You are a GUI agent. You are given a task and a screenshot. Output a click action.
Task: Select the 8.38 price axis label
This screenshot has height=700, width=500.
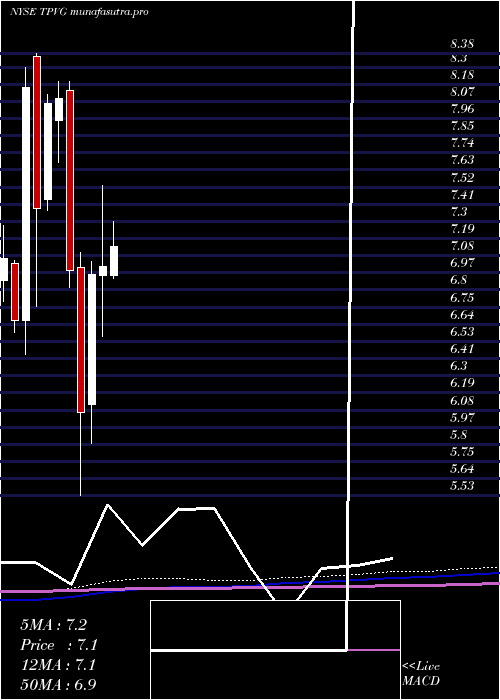[462, 44]
